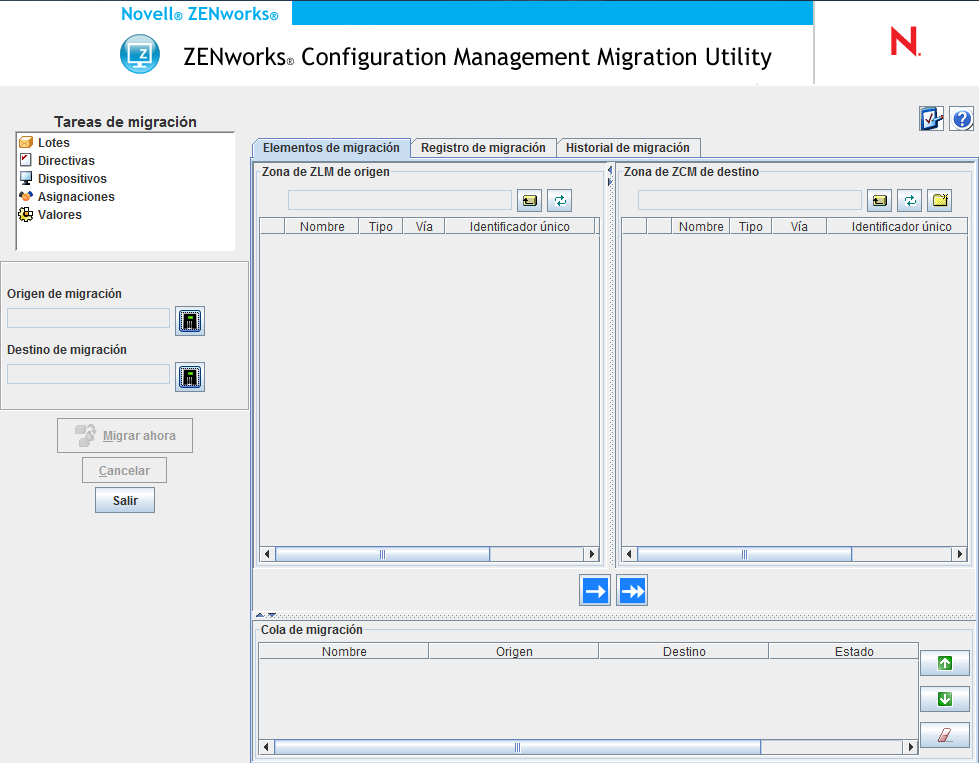
Task: Move queue item up with green arrow
Action: click(944, 662)
